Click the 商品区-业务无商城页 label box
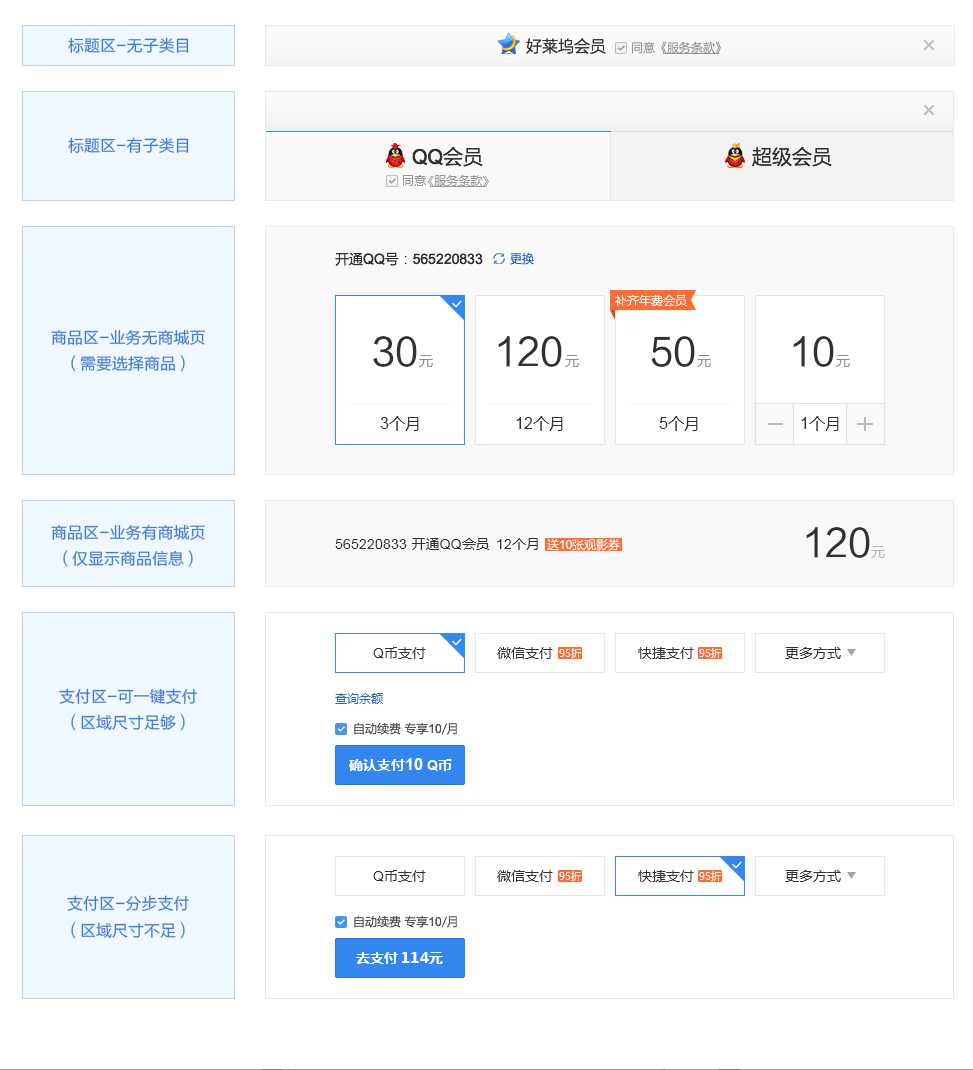This screenshot has height=1070, width=973. [x=128, y=351]
